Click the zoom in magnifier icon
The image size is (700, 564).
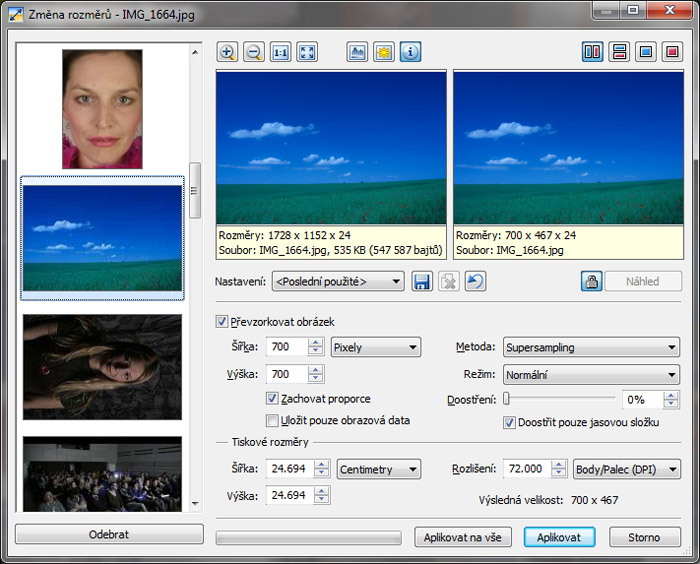[x=227, y=53]
